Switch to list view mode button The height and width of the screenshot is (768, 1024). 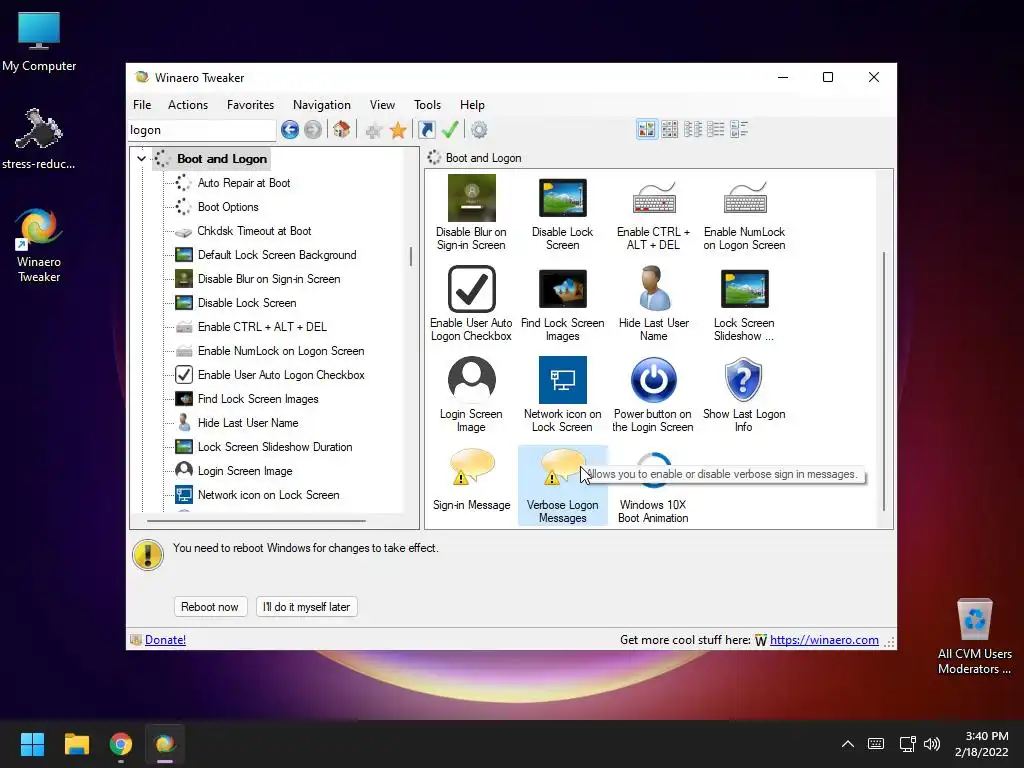[693, 129]
